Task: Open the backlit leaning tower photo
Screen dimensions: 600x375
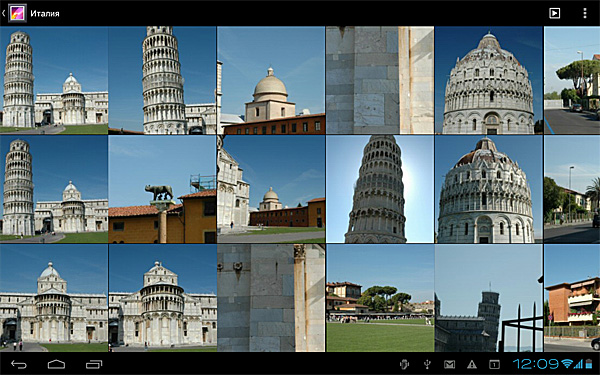Action: (380, 189)
